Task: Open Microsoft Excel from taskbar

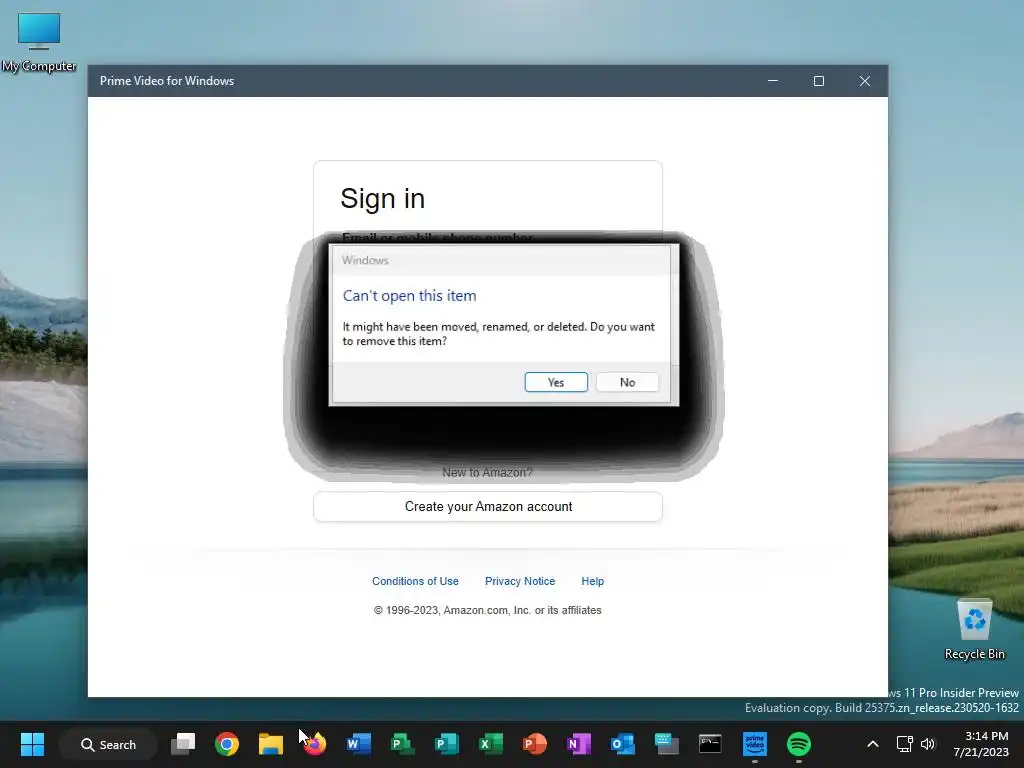Action: (x=490, y=744)
